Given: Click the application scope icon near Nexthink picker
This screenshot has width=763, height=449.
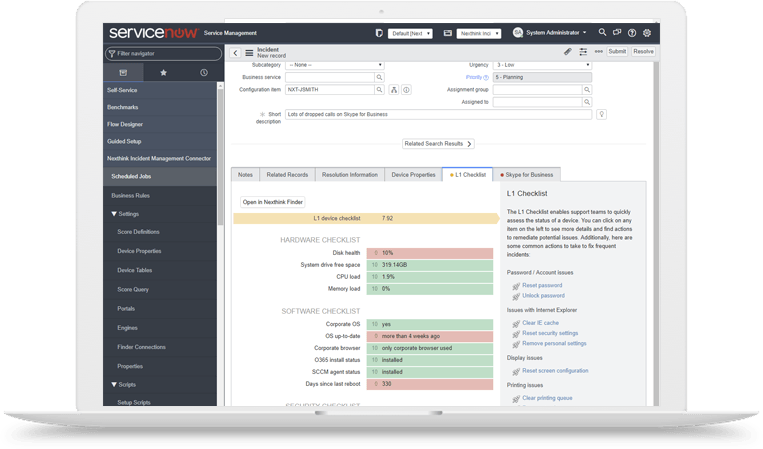Looking at the screenshot, I should (448, 33).
